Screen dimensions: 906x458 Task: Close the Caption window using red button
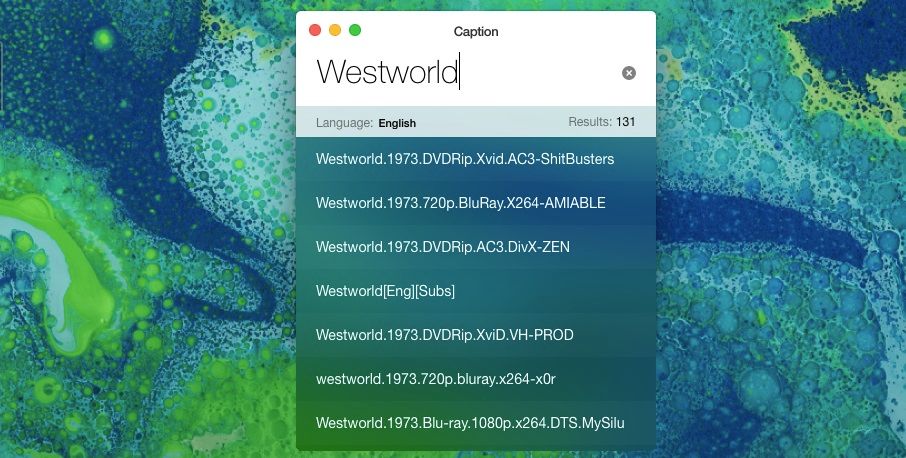(x=314, y=31)
